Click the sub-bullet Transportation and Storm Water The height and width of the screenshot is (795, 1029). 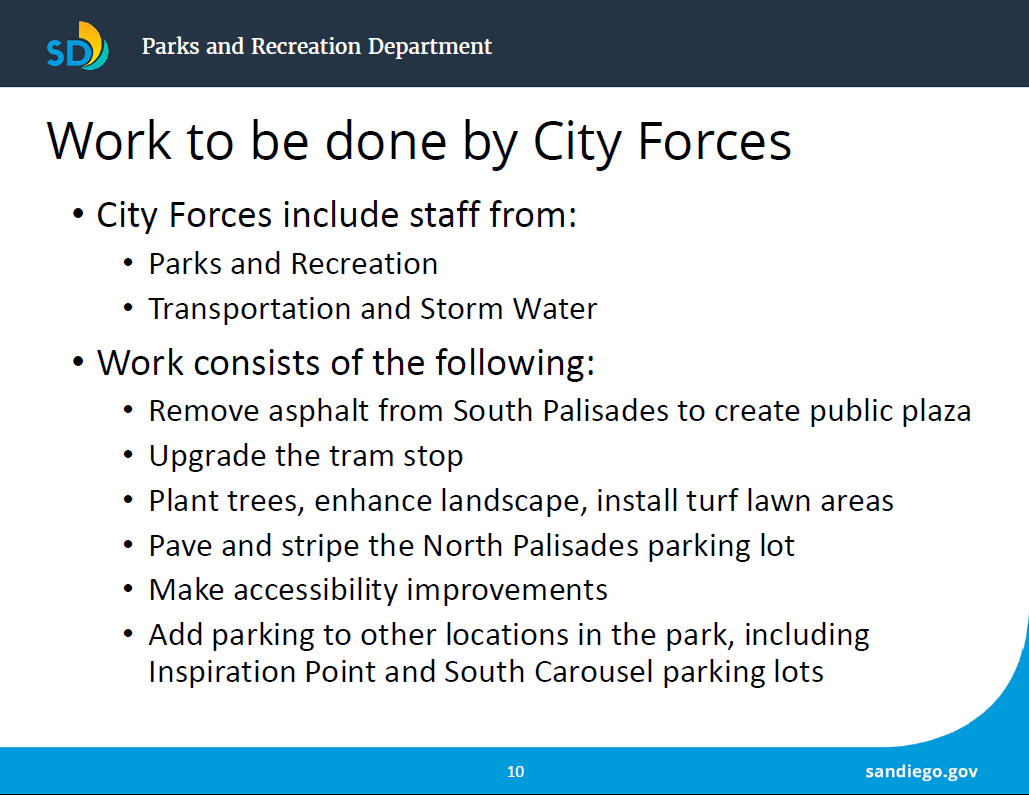tap(373, 309)
